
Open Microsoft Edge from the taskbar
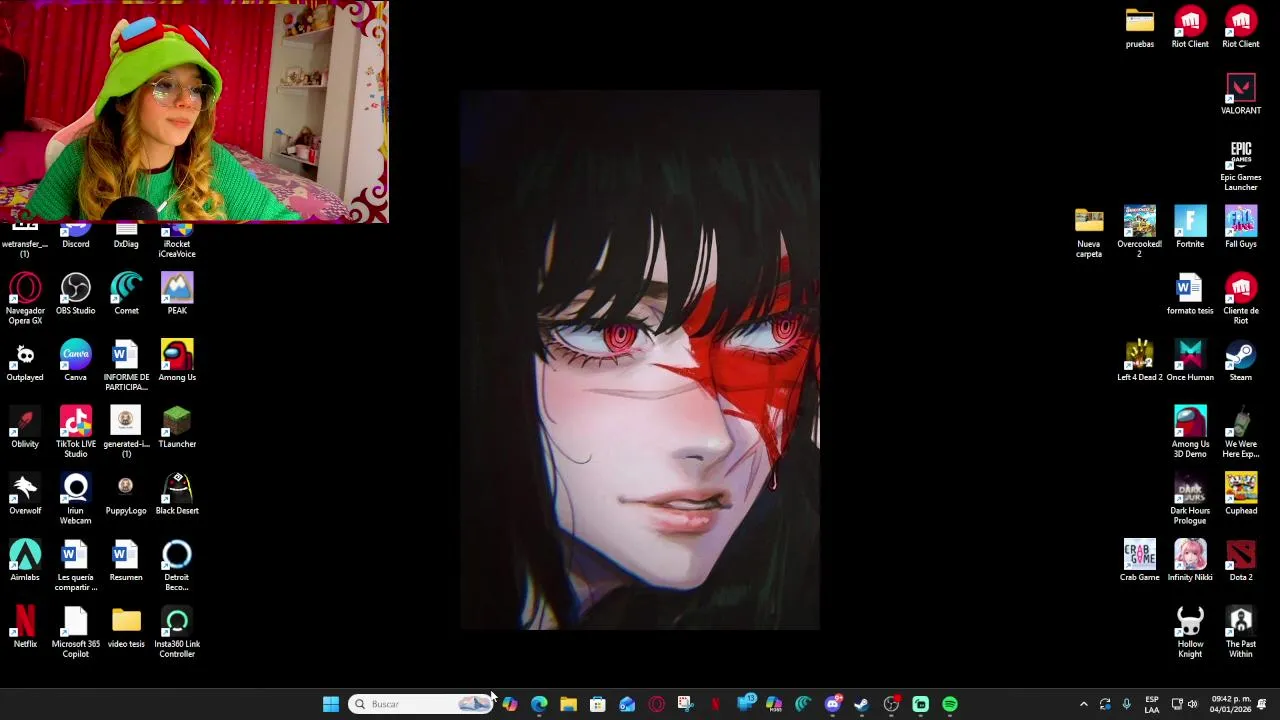click(x=539, y=704)
